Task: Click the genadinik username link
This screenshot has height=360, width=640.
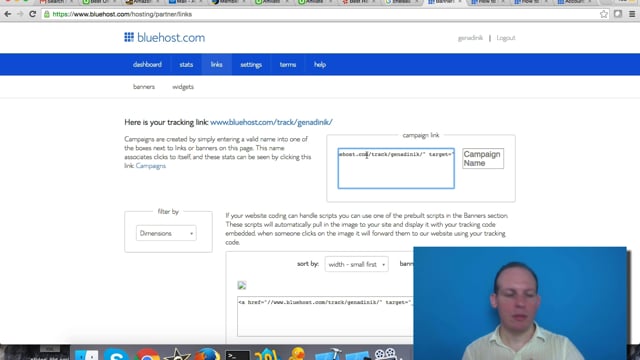Action: [470, 38]
